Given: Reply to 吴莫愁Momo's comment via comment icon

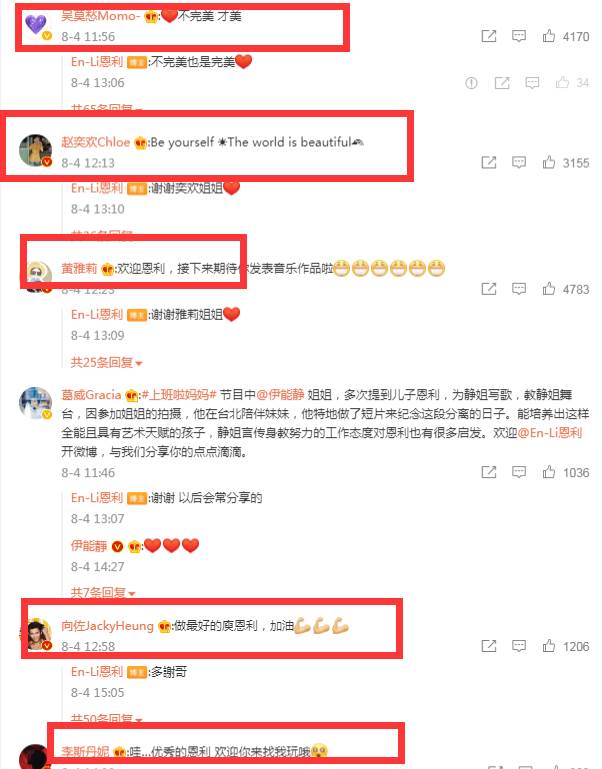Looking at the screenshot, I should pyautogui.click(x=519, y=36).
